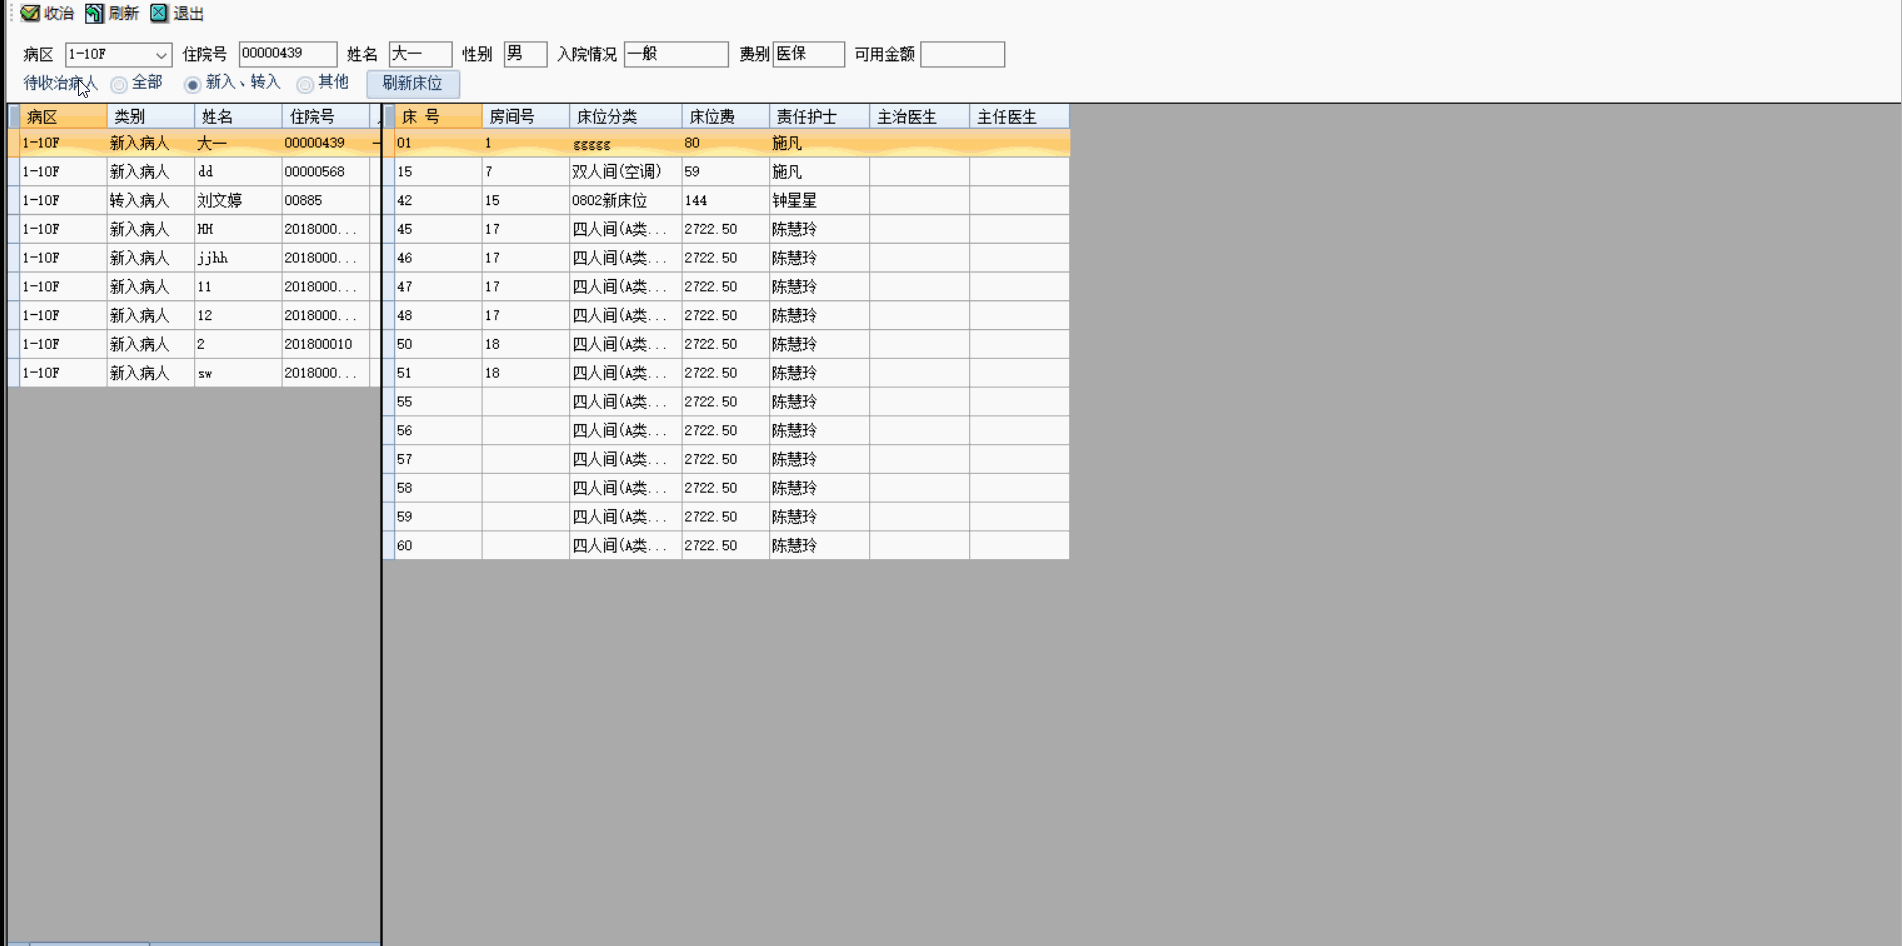Image resolution: width=1902 pixels, height=946 pixels.
Task: Sort patient list by 姓名 column header
Action: tap(238, 117)
